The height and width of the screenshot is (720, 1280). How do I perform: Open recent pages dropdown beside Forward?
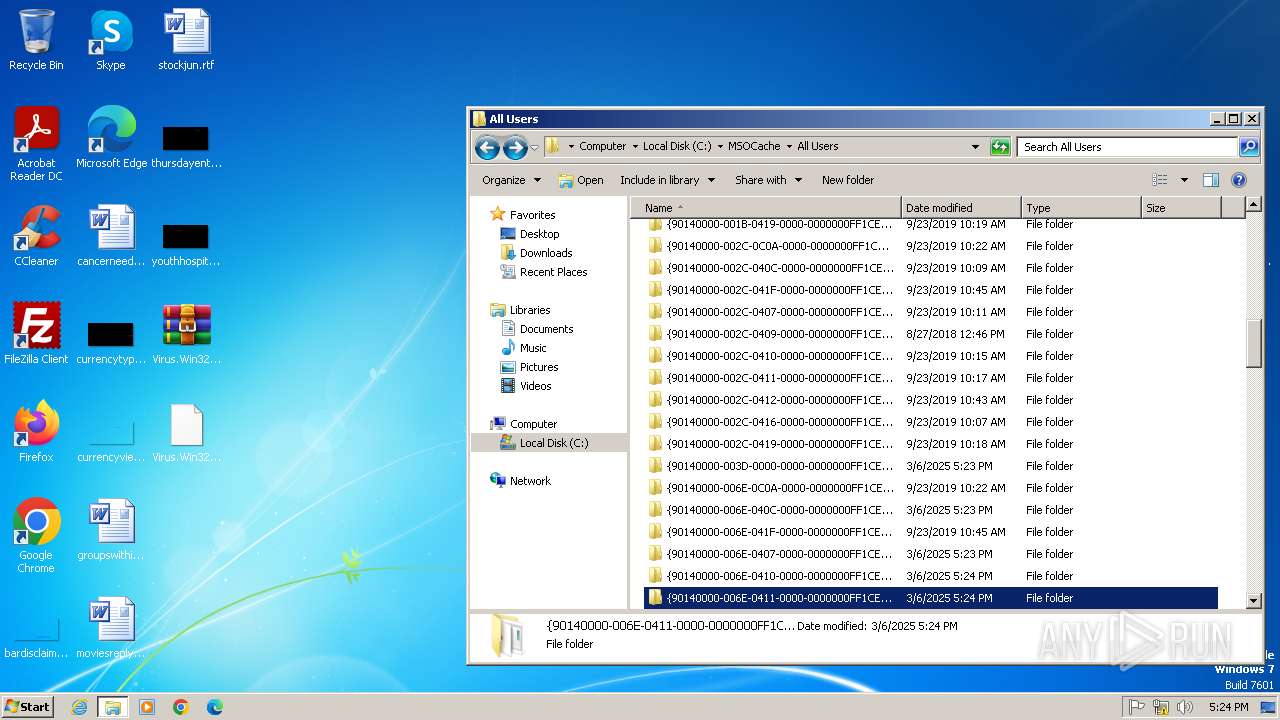point(534,148)
